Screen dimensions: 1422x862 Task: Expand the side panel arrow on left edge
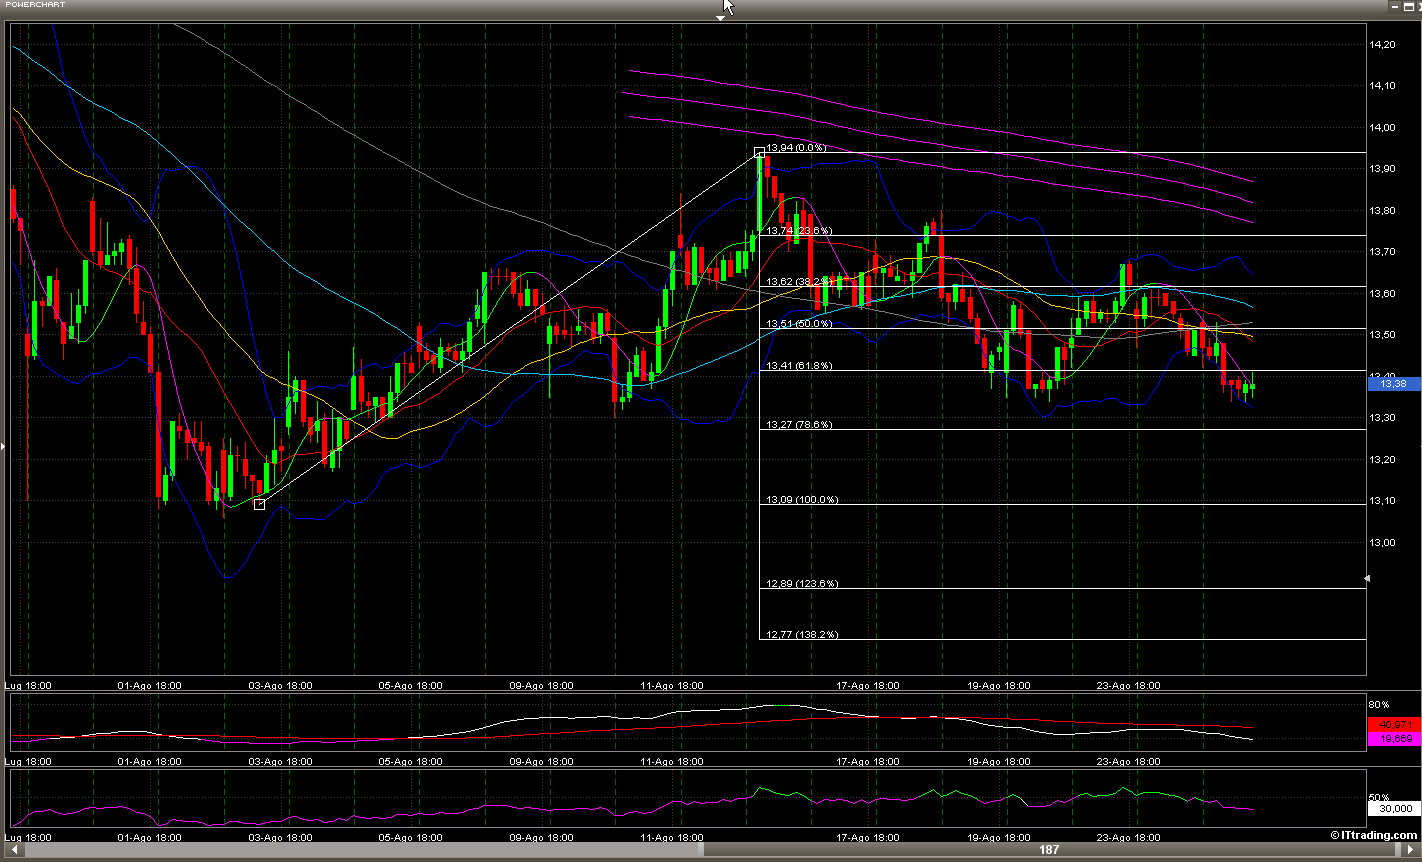(3, 446)
